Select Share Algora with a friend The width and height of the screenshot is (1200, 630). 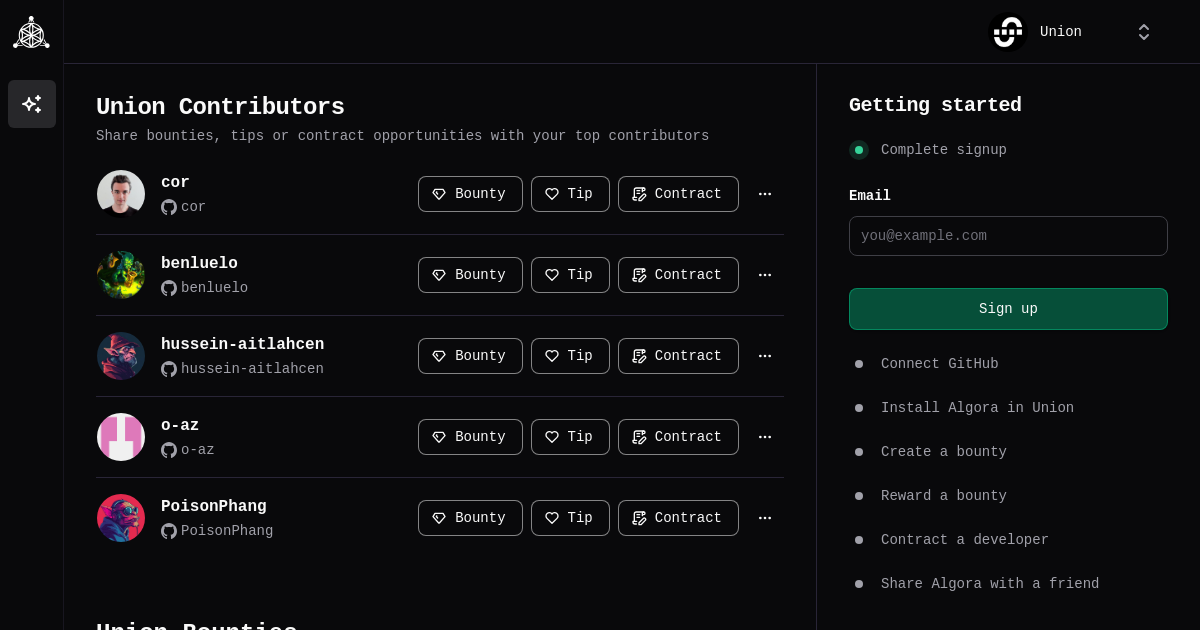pos(989,584)
